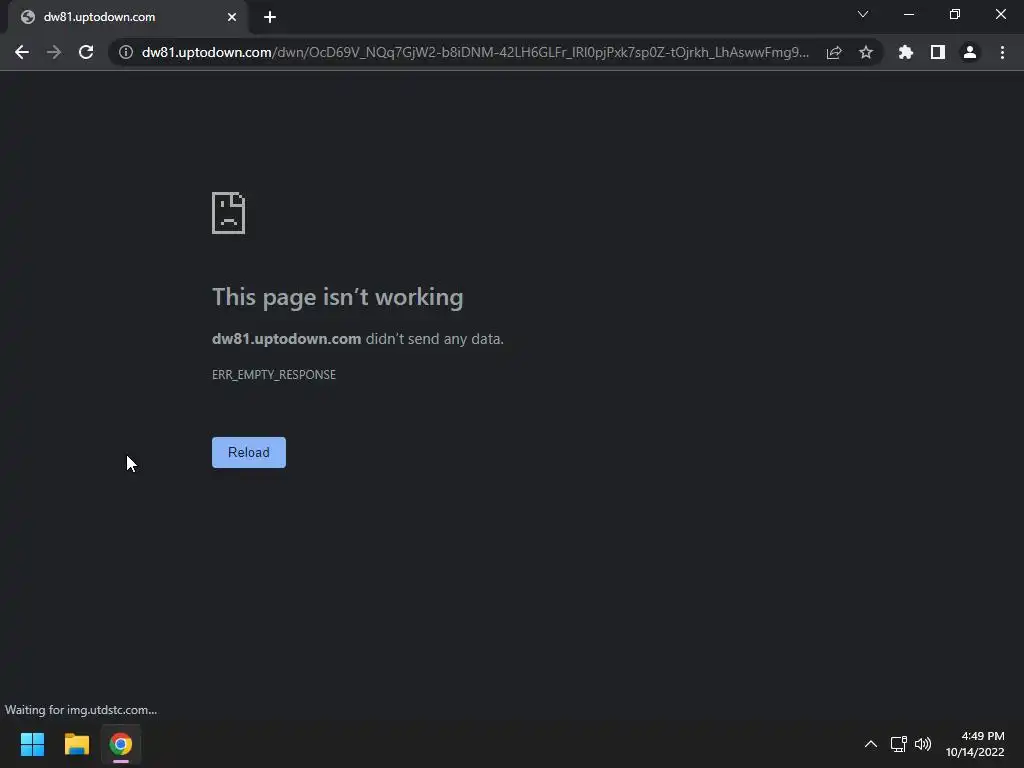Reload page using toolbar refresh icon

86,52
